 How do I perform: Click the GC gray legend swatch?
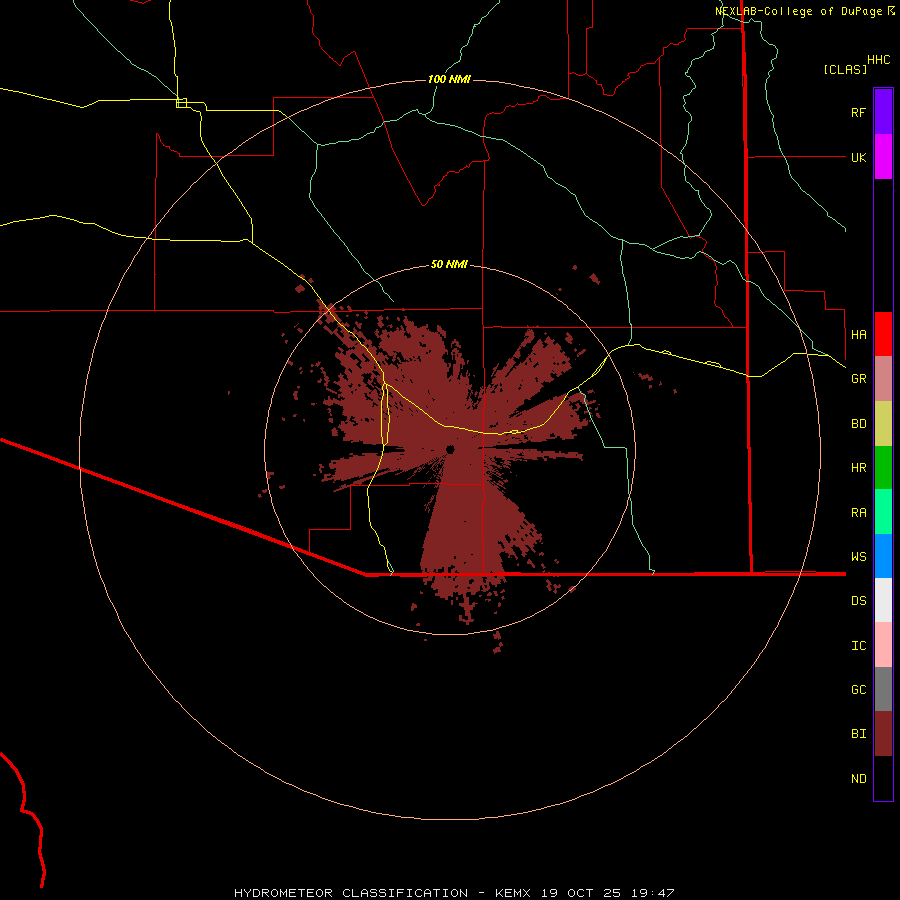click(883, 689)
